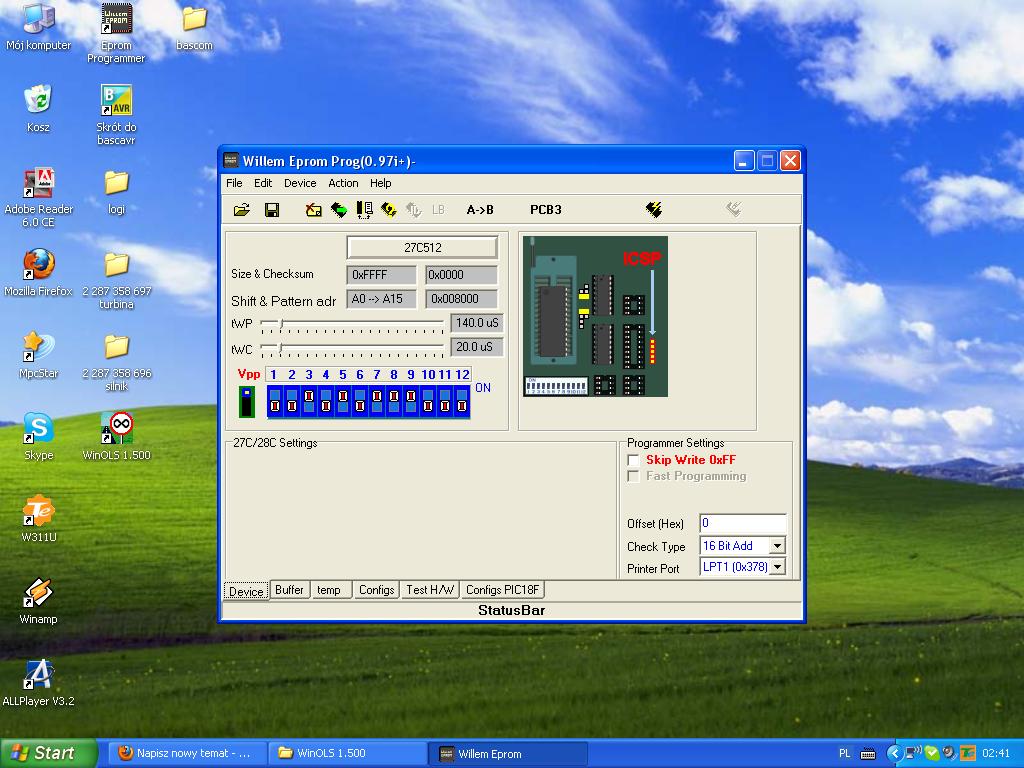This screenshot has width=1024, height=768.
Task: Expand the Check Type dropdown
Action: coord(777,546)
